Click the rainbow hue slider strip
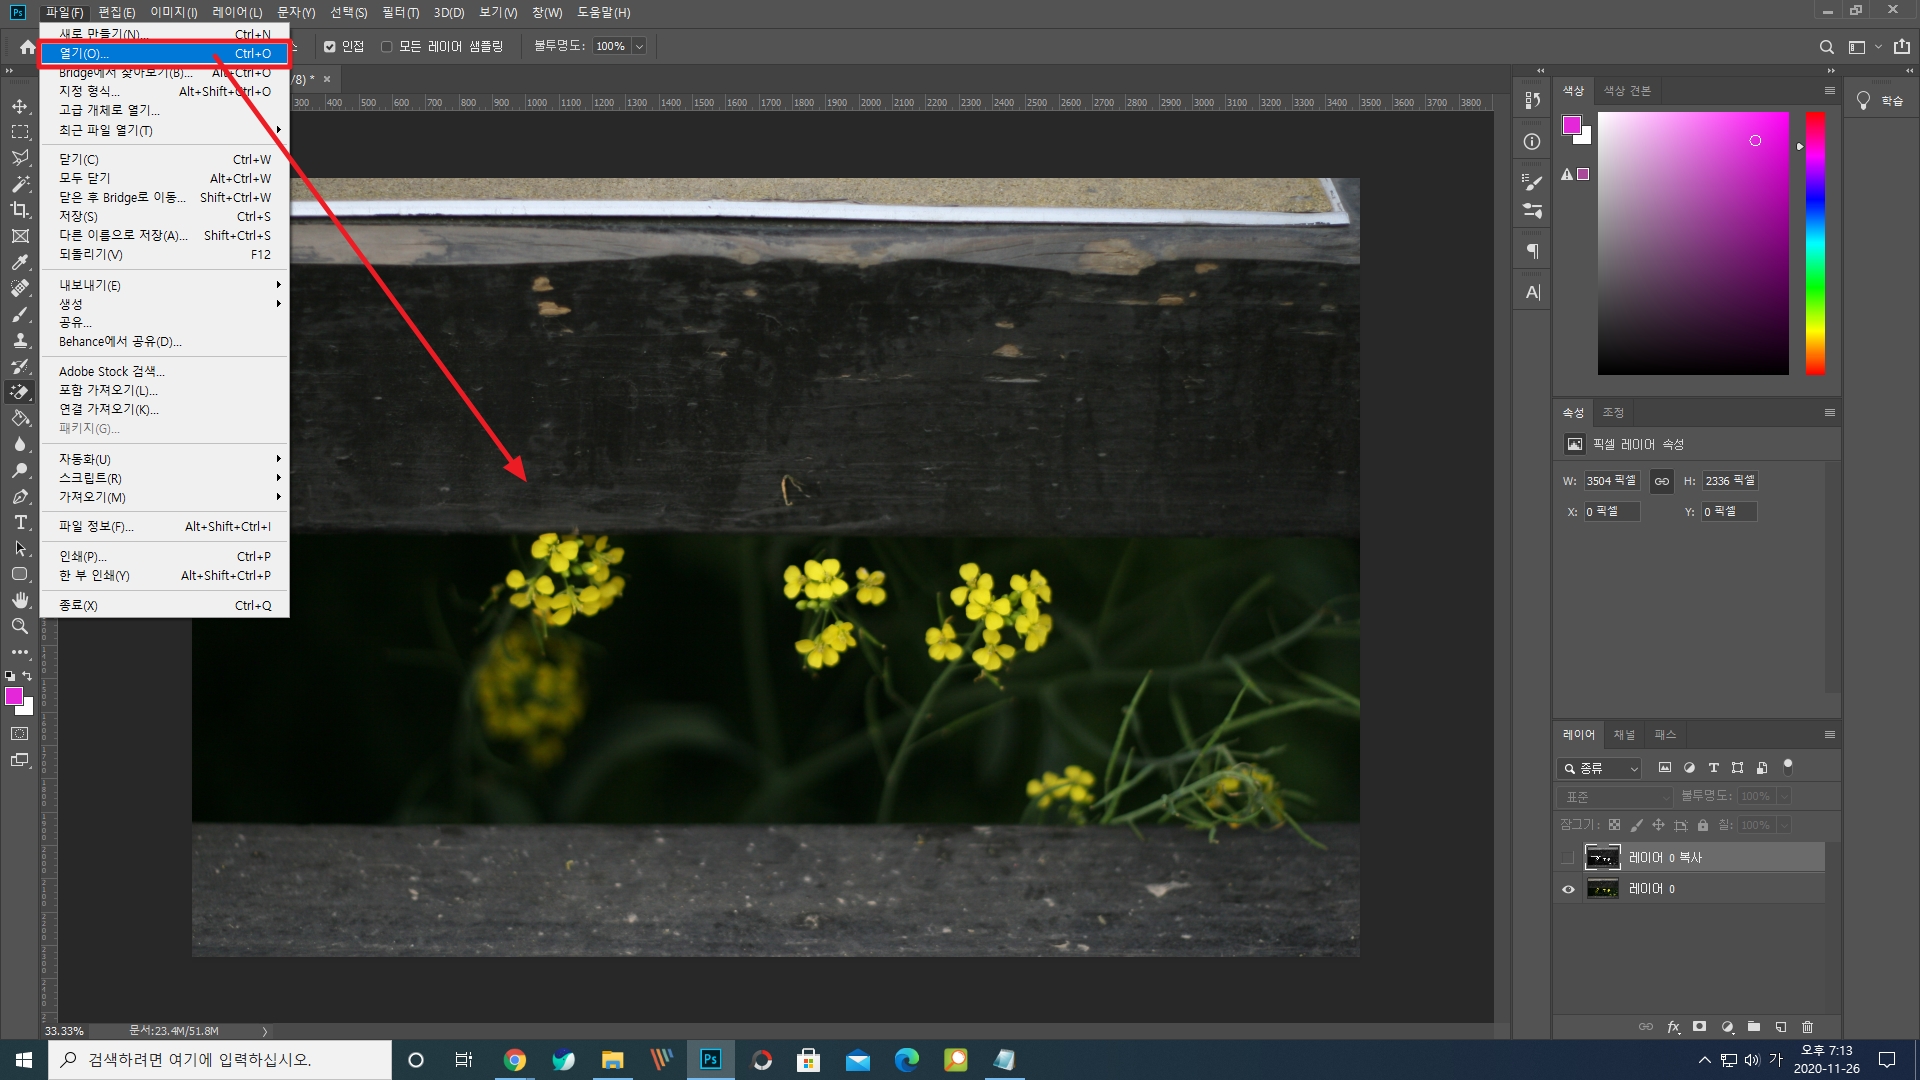 click(1815, 243)
